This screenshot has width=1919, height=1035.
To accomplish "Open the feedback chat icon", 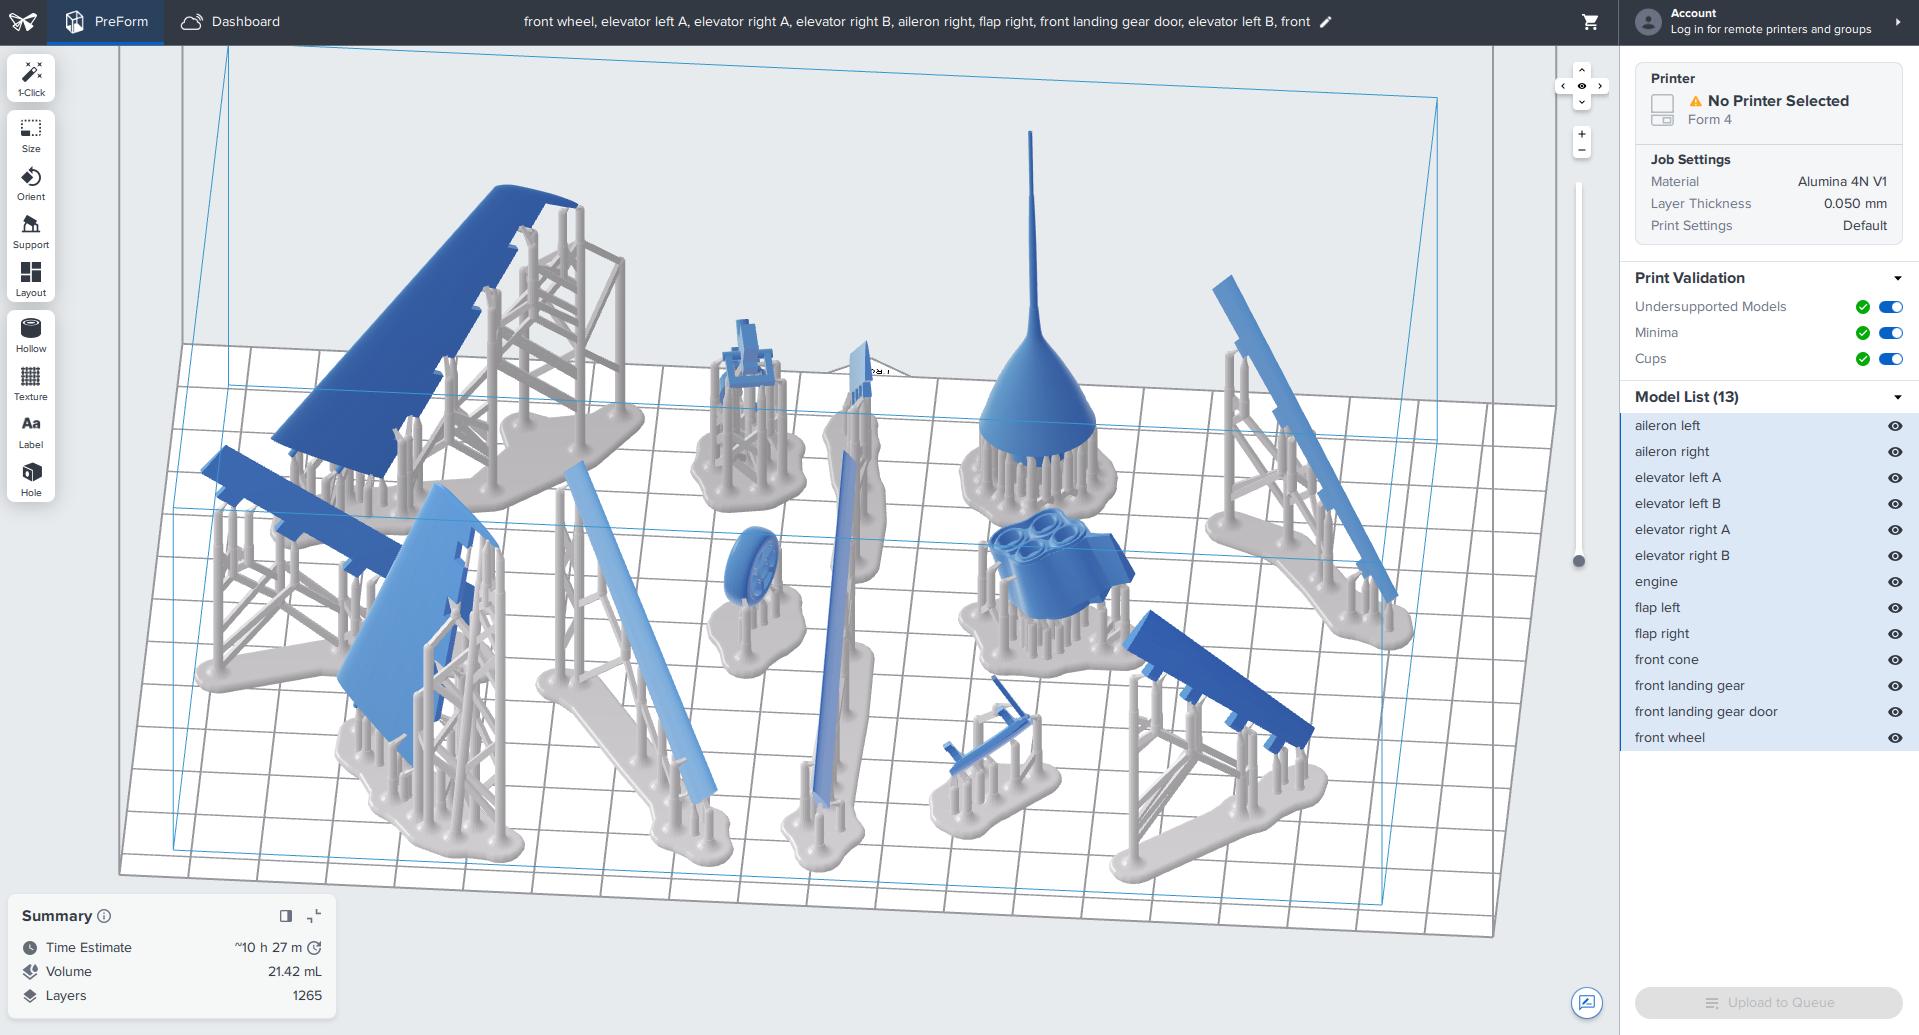I will (1587, 1003).
